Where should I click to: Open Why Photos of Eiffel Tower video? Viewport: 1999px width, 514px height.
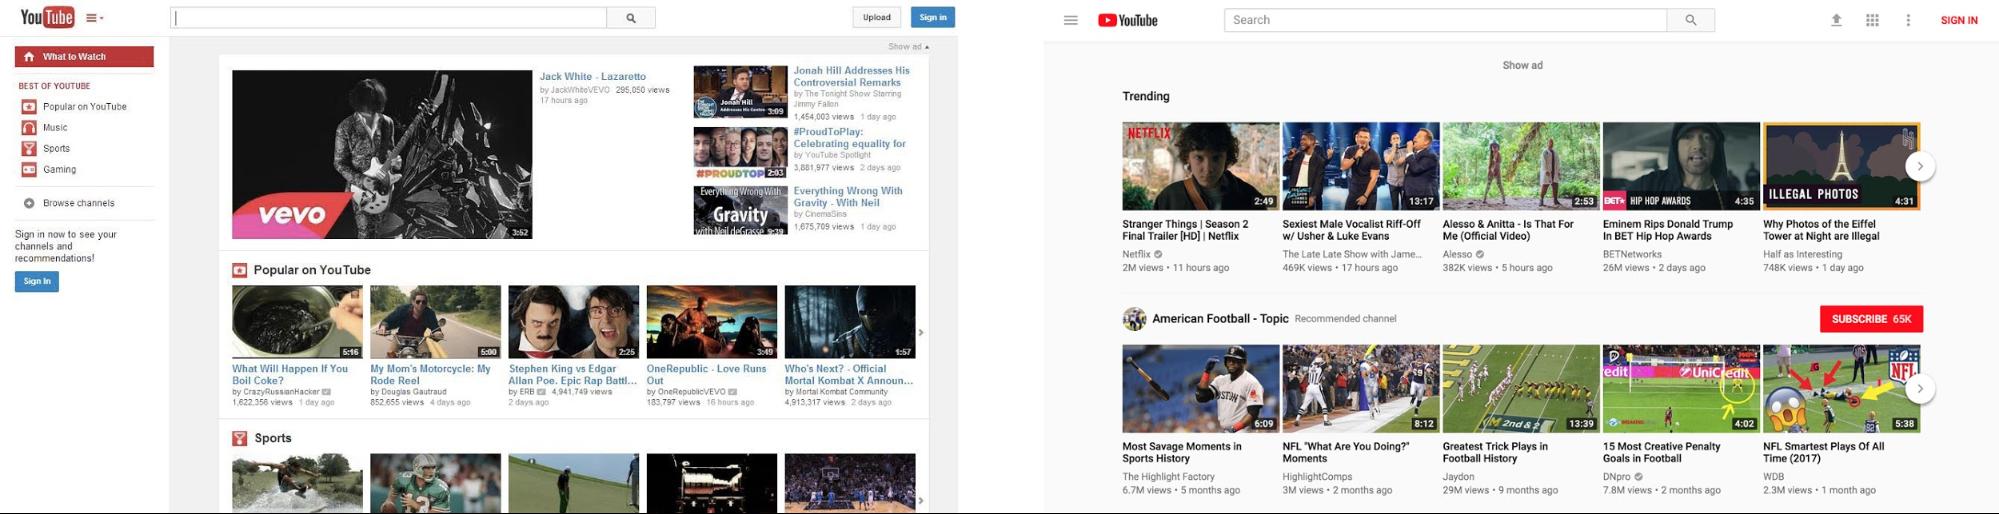(x=1841, y=166)
